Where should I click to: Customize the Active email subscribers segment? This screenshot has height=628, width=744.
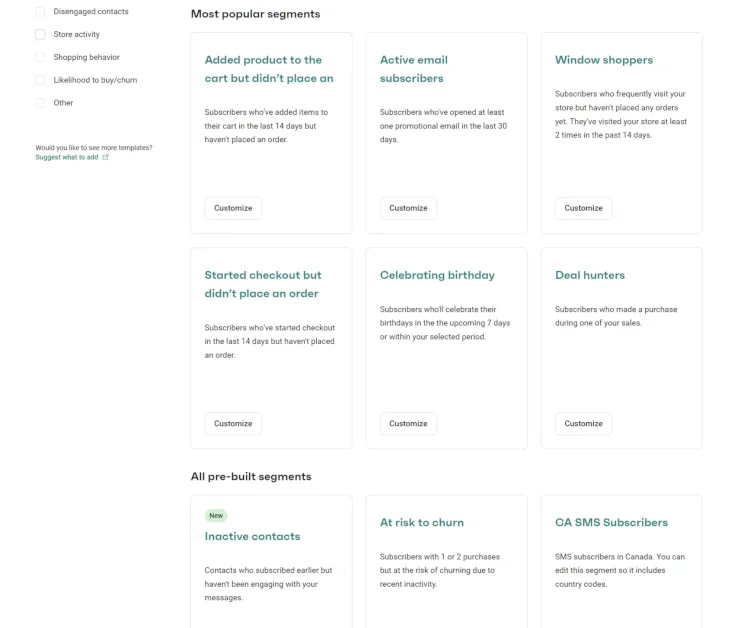(x=408, y=208)
